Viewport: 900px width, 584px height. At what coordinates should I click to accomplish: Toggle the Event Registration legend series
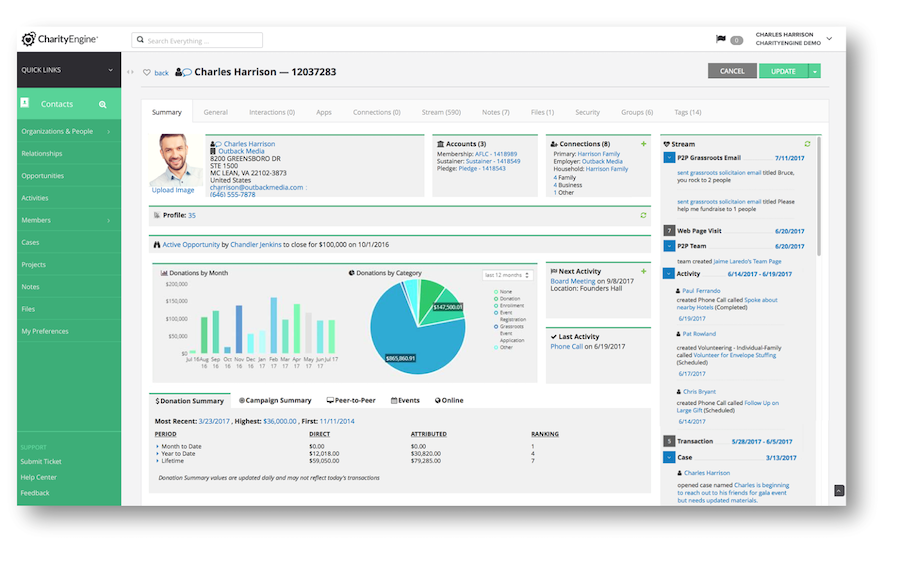(510, 316)
